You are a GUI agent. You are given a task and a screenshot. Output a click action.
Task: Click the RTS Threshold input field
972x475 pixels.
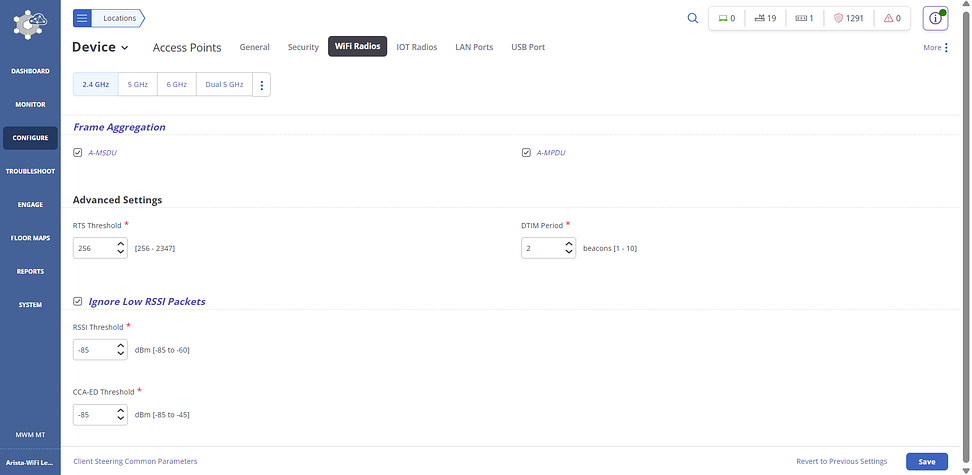93,247
